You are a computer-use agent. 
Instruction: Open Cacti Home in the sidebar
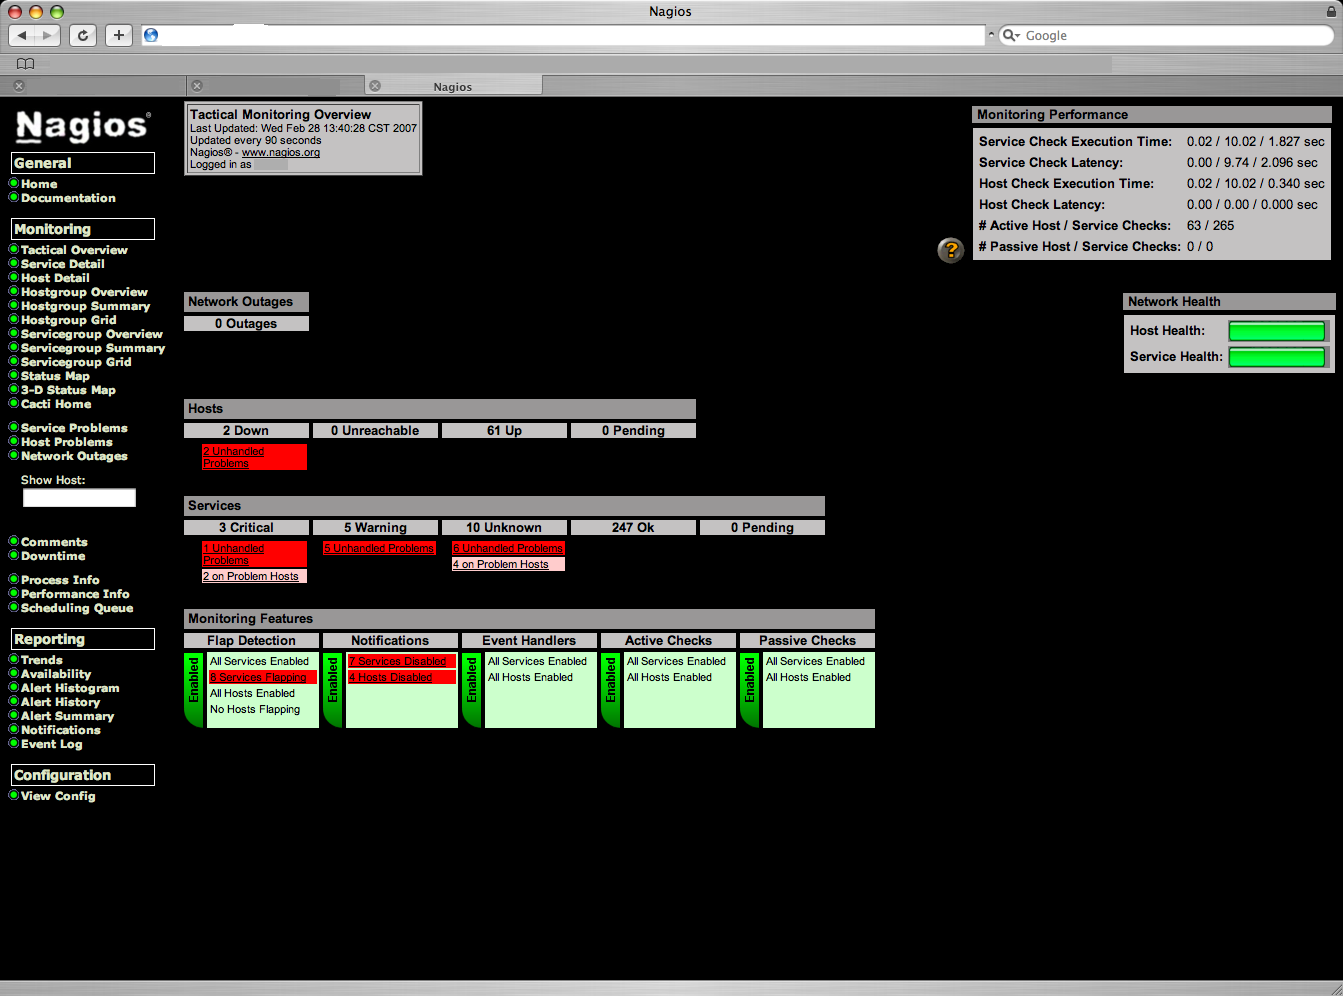coord(56,404)
